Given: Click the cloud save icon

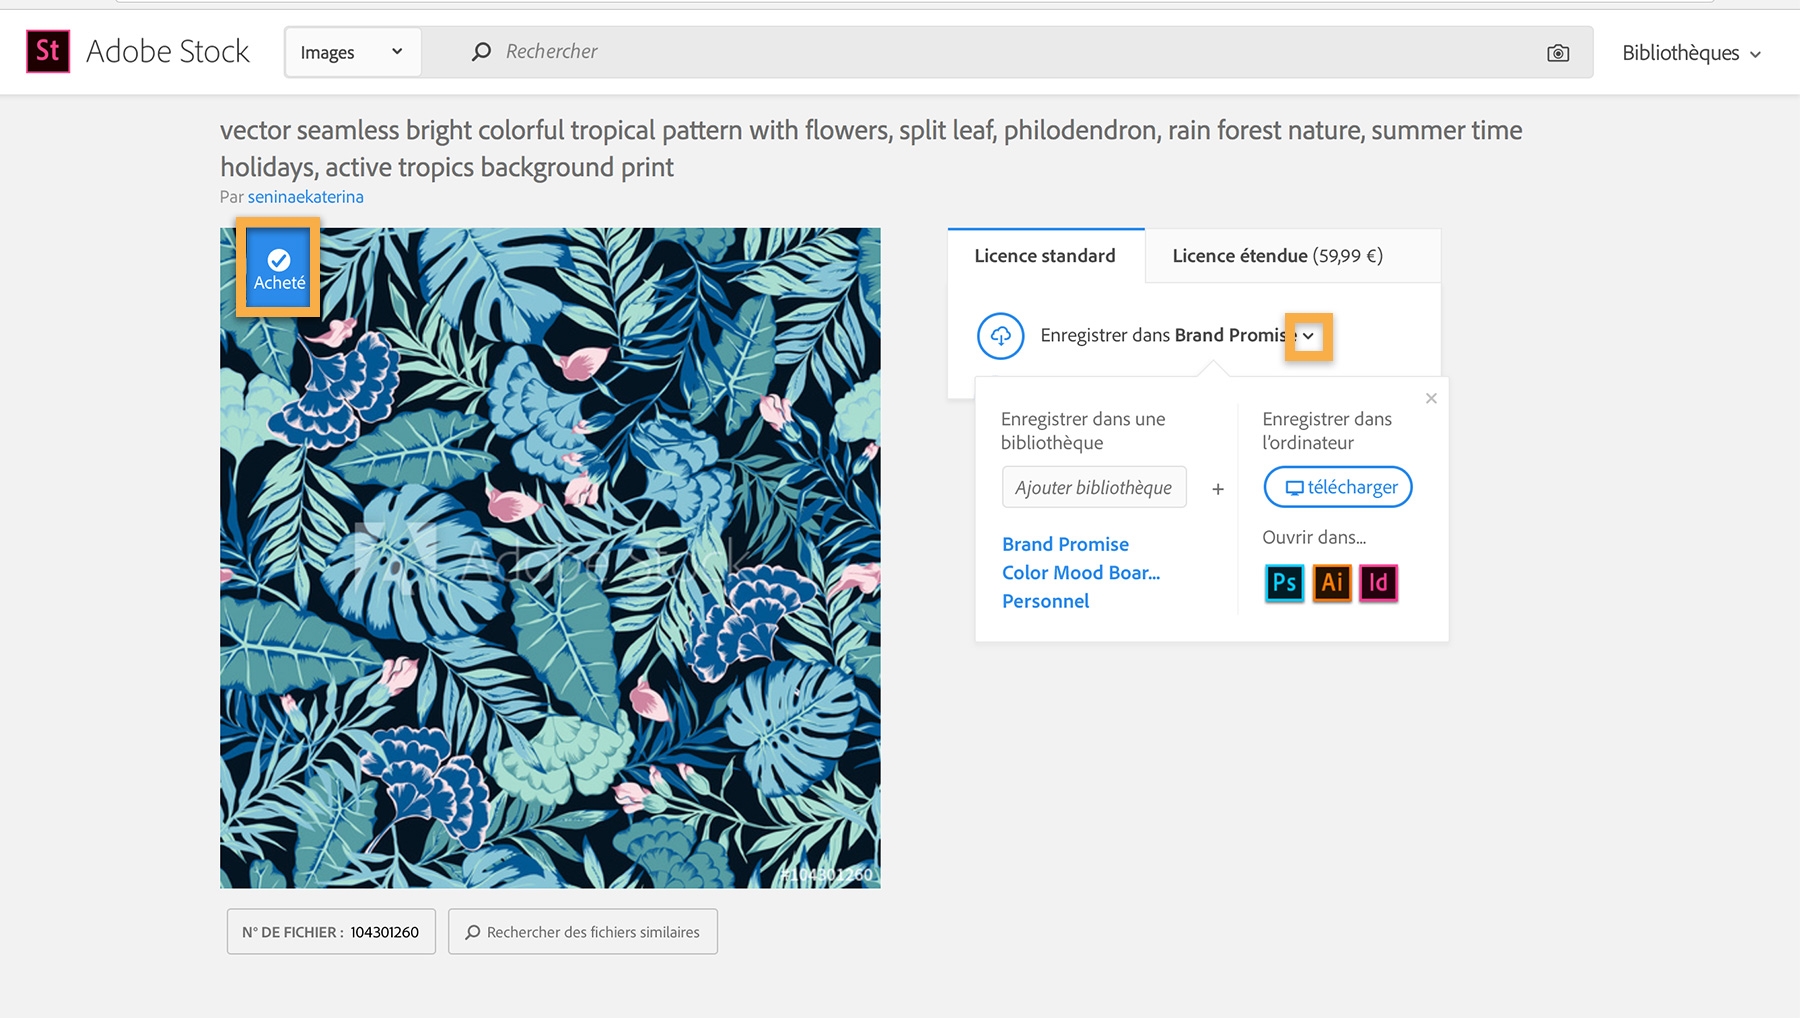Looking at the screenshot, I should (x=1000, y=336).
